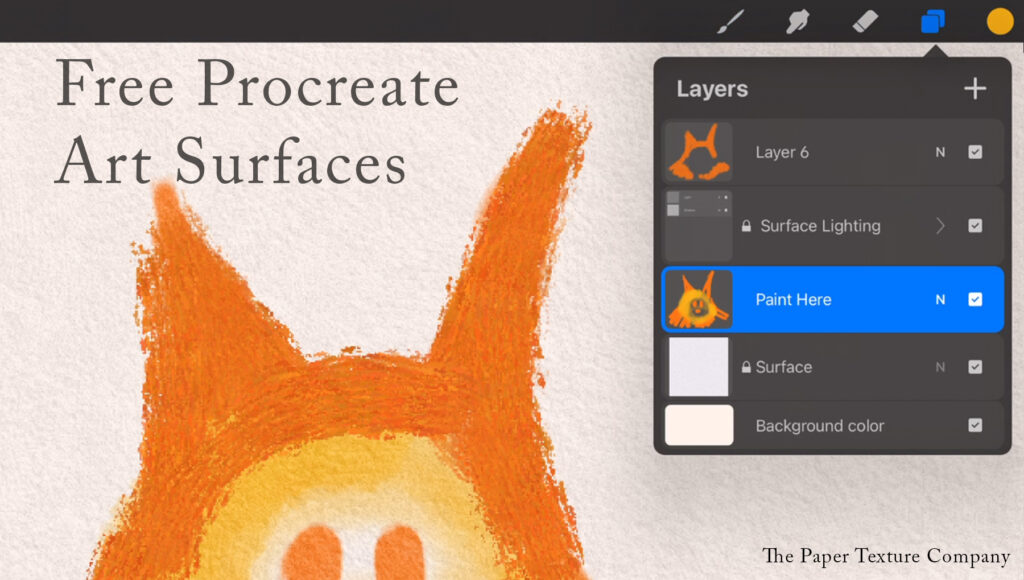The image size is (1024, 580).
Task: Tap the Paint Here layer thumbnail
Action: 697,299
